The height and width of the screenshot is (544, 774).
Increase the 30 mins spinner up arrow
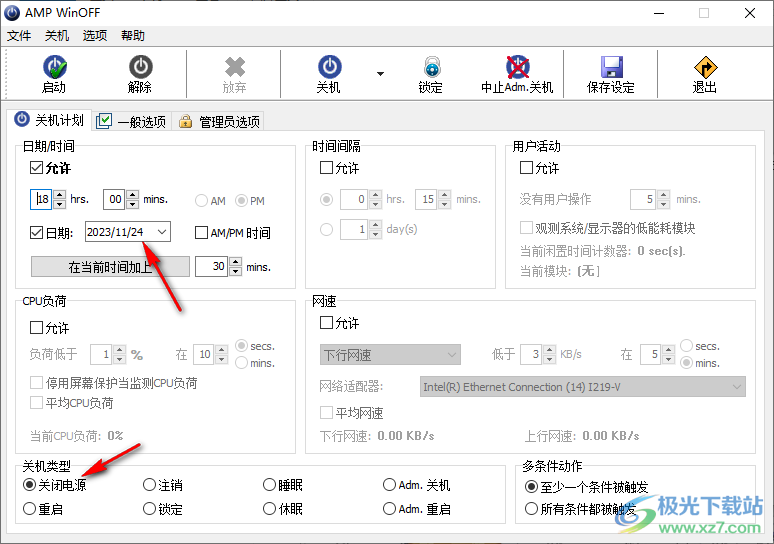[236, 262]
